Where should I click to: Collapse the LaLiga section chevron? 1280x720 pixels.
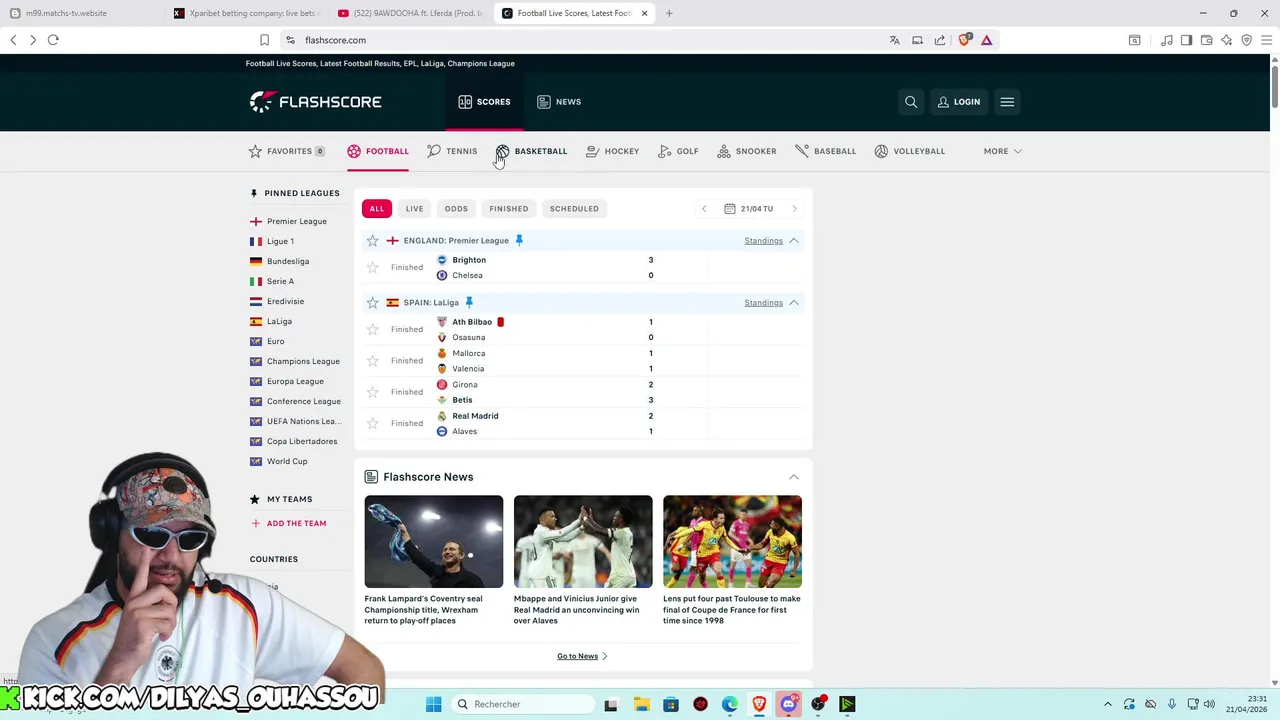pyautogui.click(x=794, y=302)
